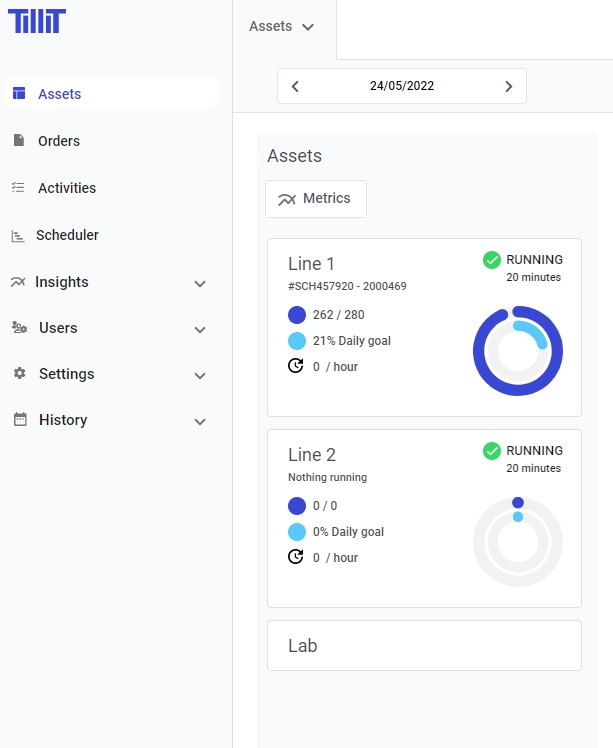Screen dimensions: 613x748
Task: Click the Users group icon
Action: 19,328
